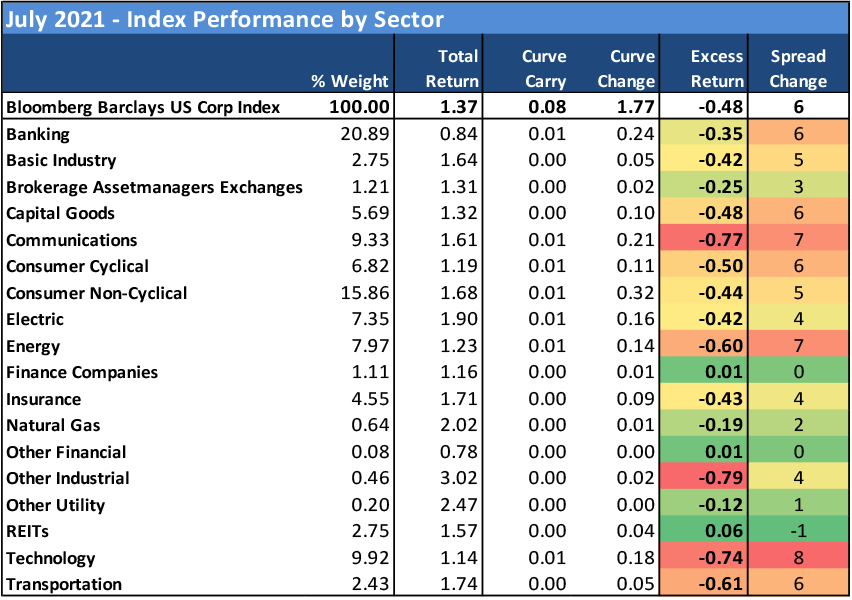Click Technology's red spread change cell showing 8
852x600 pixels.
(x=798, y=558)
